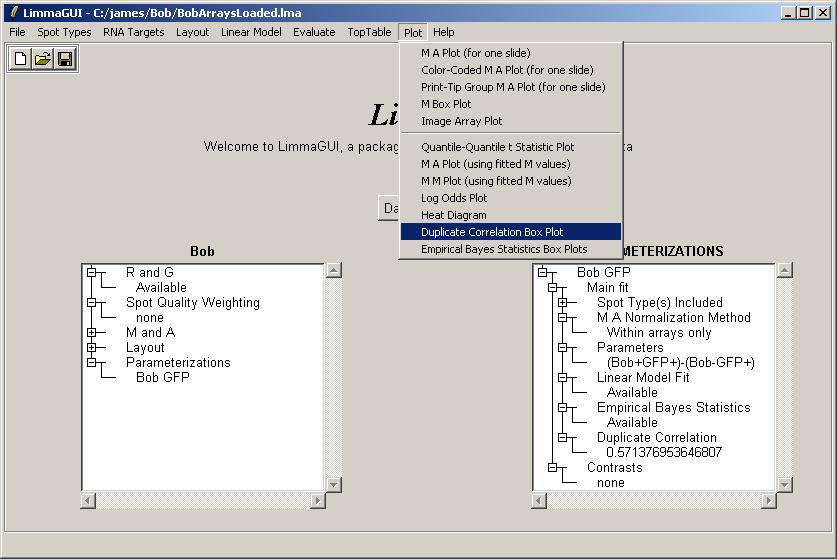Image resolution: width=837 pixels, height=559 pixels.
Task: Click the New file toolbar icon
Action: [20, 59]
